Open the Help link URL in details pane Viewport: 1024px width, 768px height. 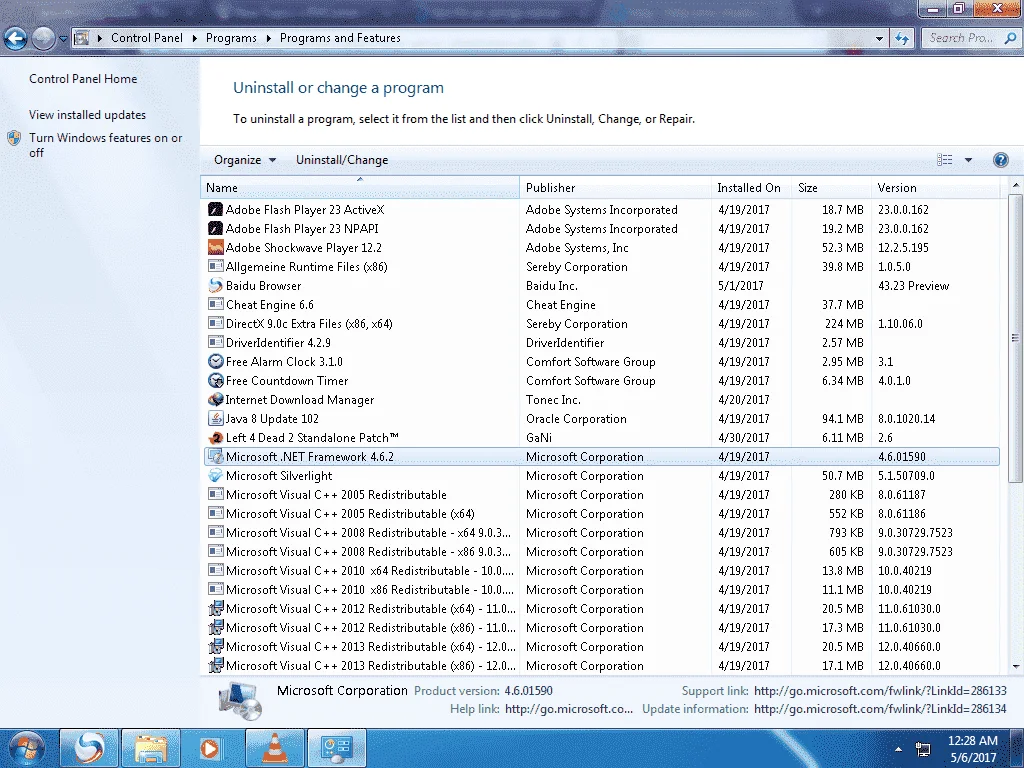pyautogui.click(x=569, y=709)
